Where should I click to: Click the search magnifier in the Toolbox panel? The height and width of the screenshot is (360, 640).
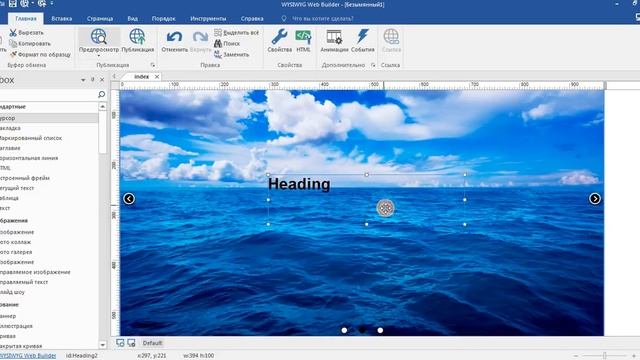coord(102,94)
